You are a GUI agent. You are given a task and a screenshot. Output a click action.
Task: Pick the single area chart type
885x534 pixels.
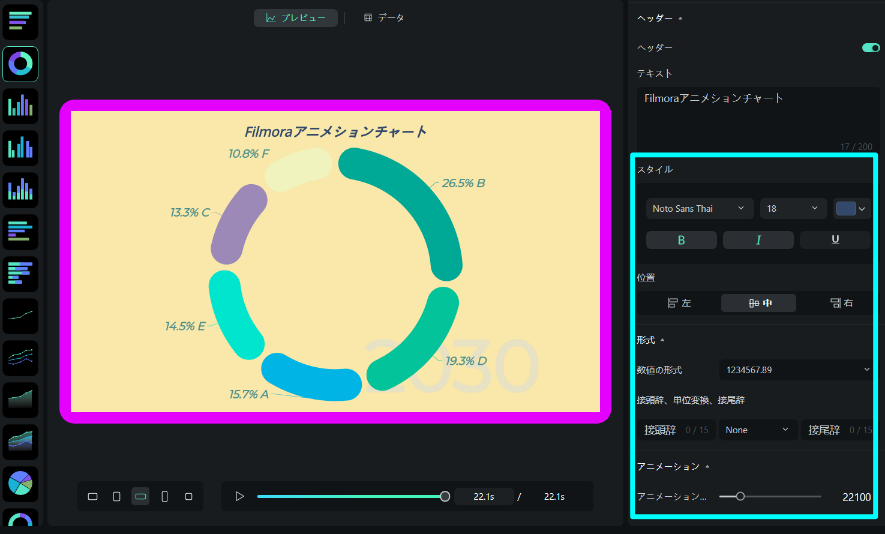point(20,400)
